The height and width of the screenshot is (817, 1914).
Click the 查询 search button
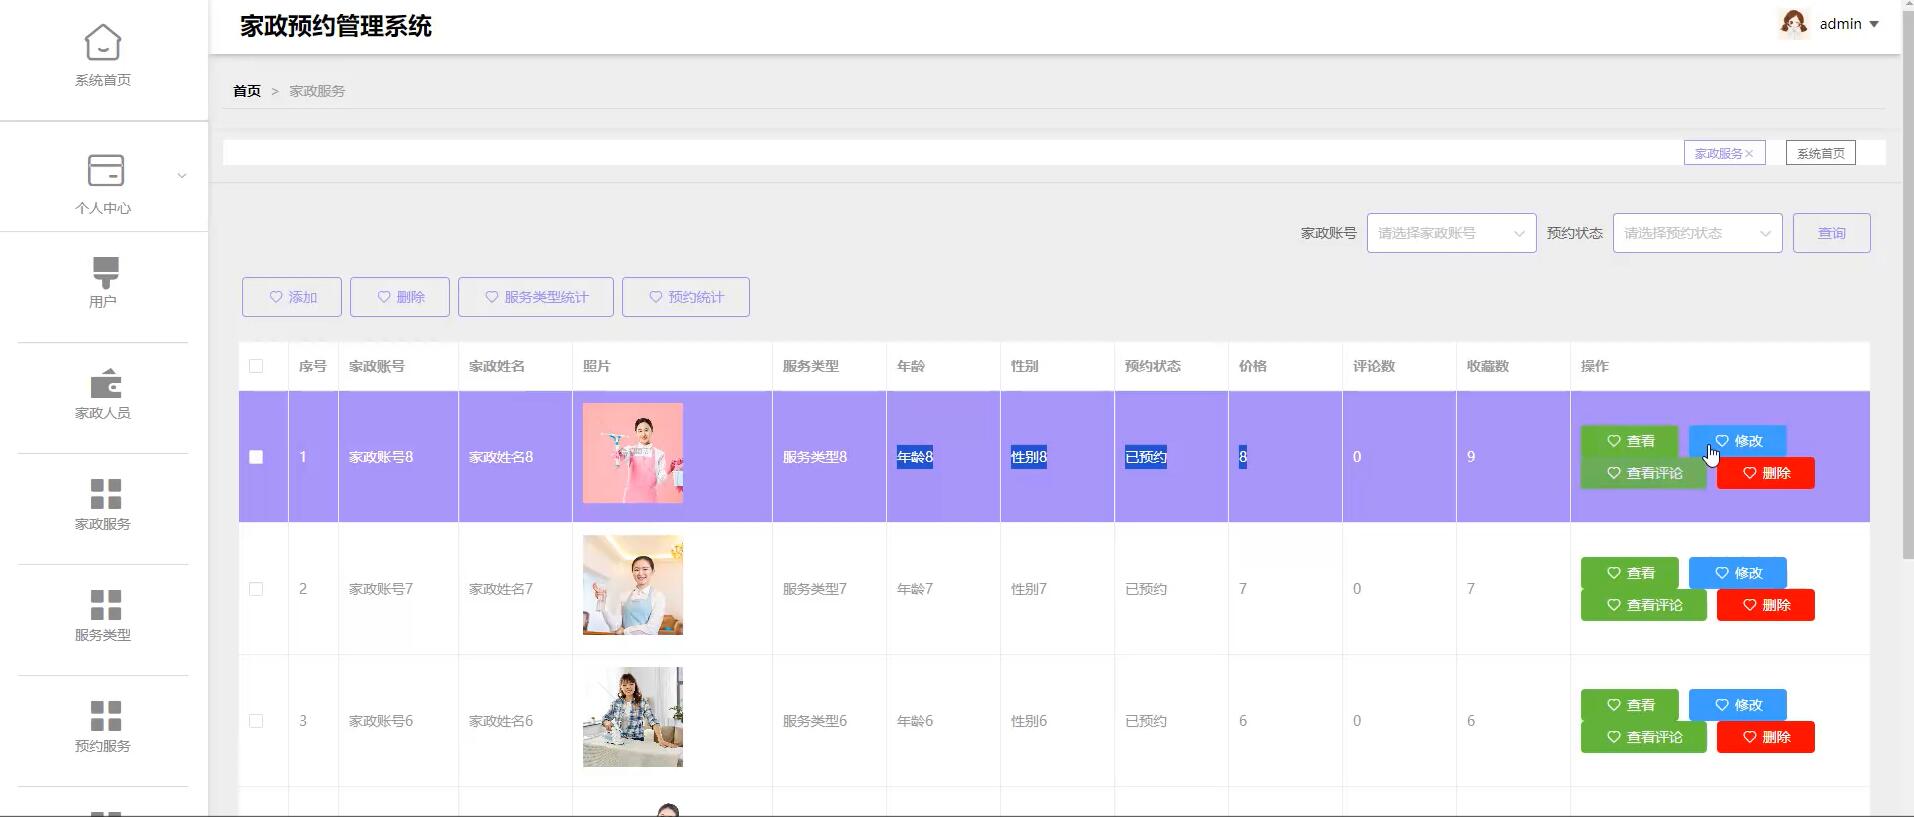1831,233
